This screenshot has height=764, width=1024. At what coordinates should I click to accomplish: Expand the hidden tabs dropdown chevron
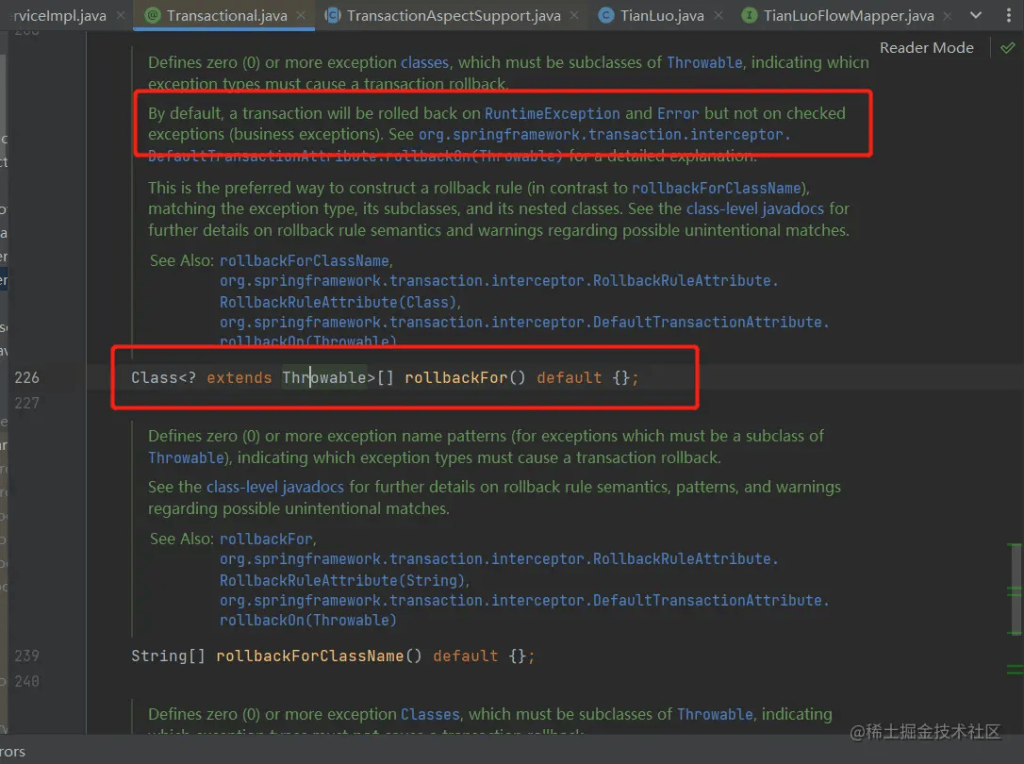point(977,16)
